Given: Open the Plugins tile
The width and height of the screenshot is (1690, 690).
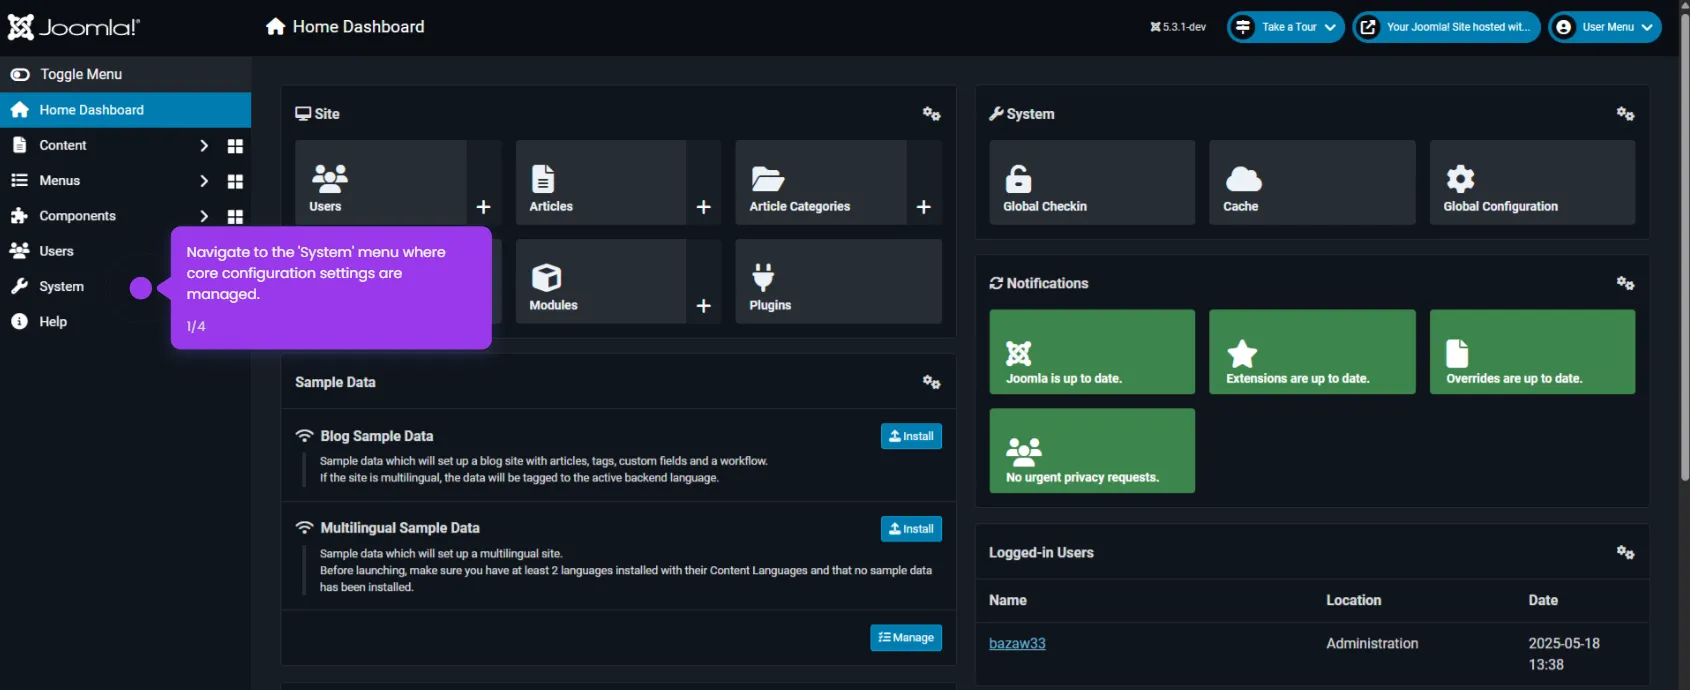Looking at the screenshot, I should click(x=838, y=281).
